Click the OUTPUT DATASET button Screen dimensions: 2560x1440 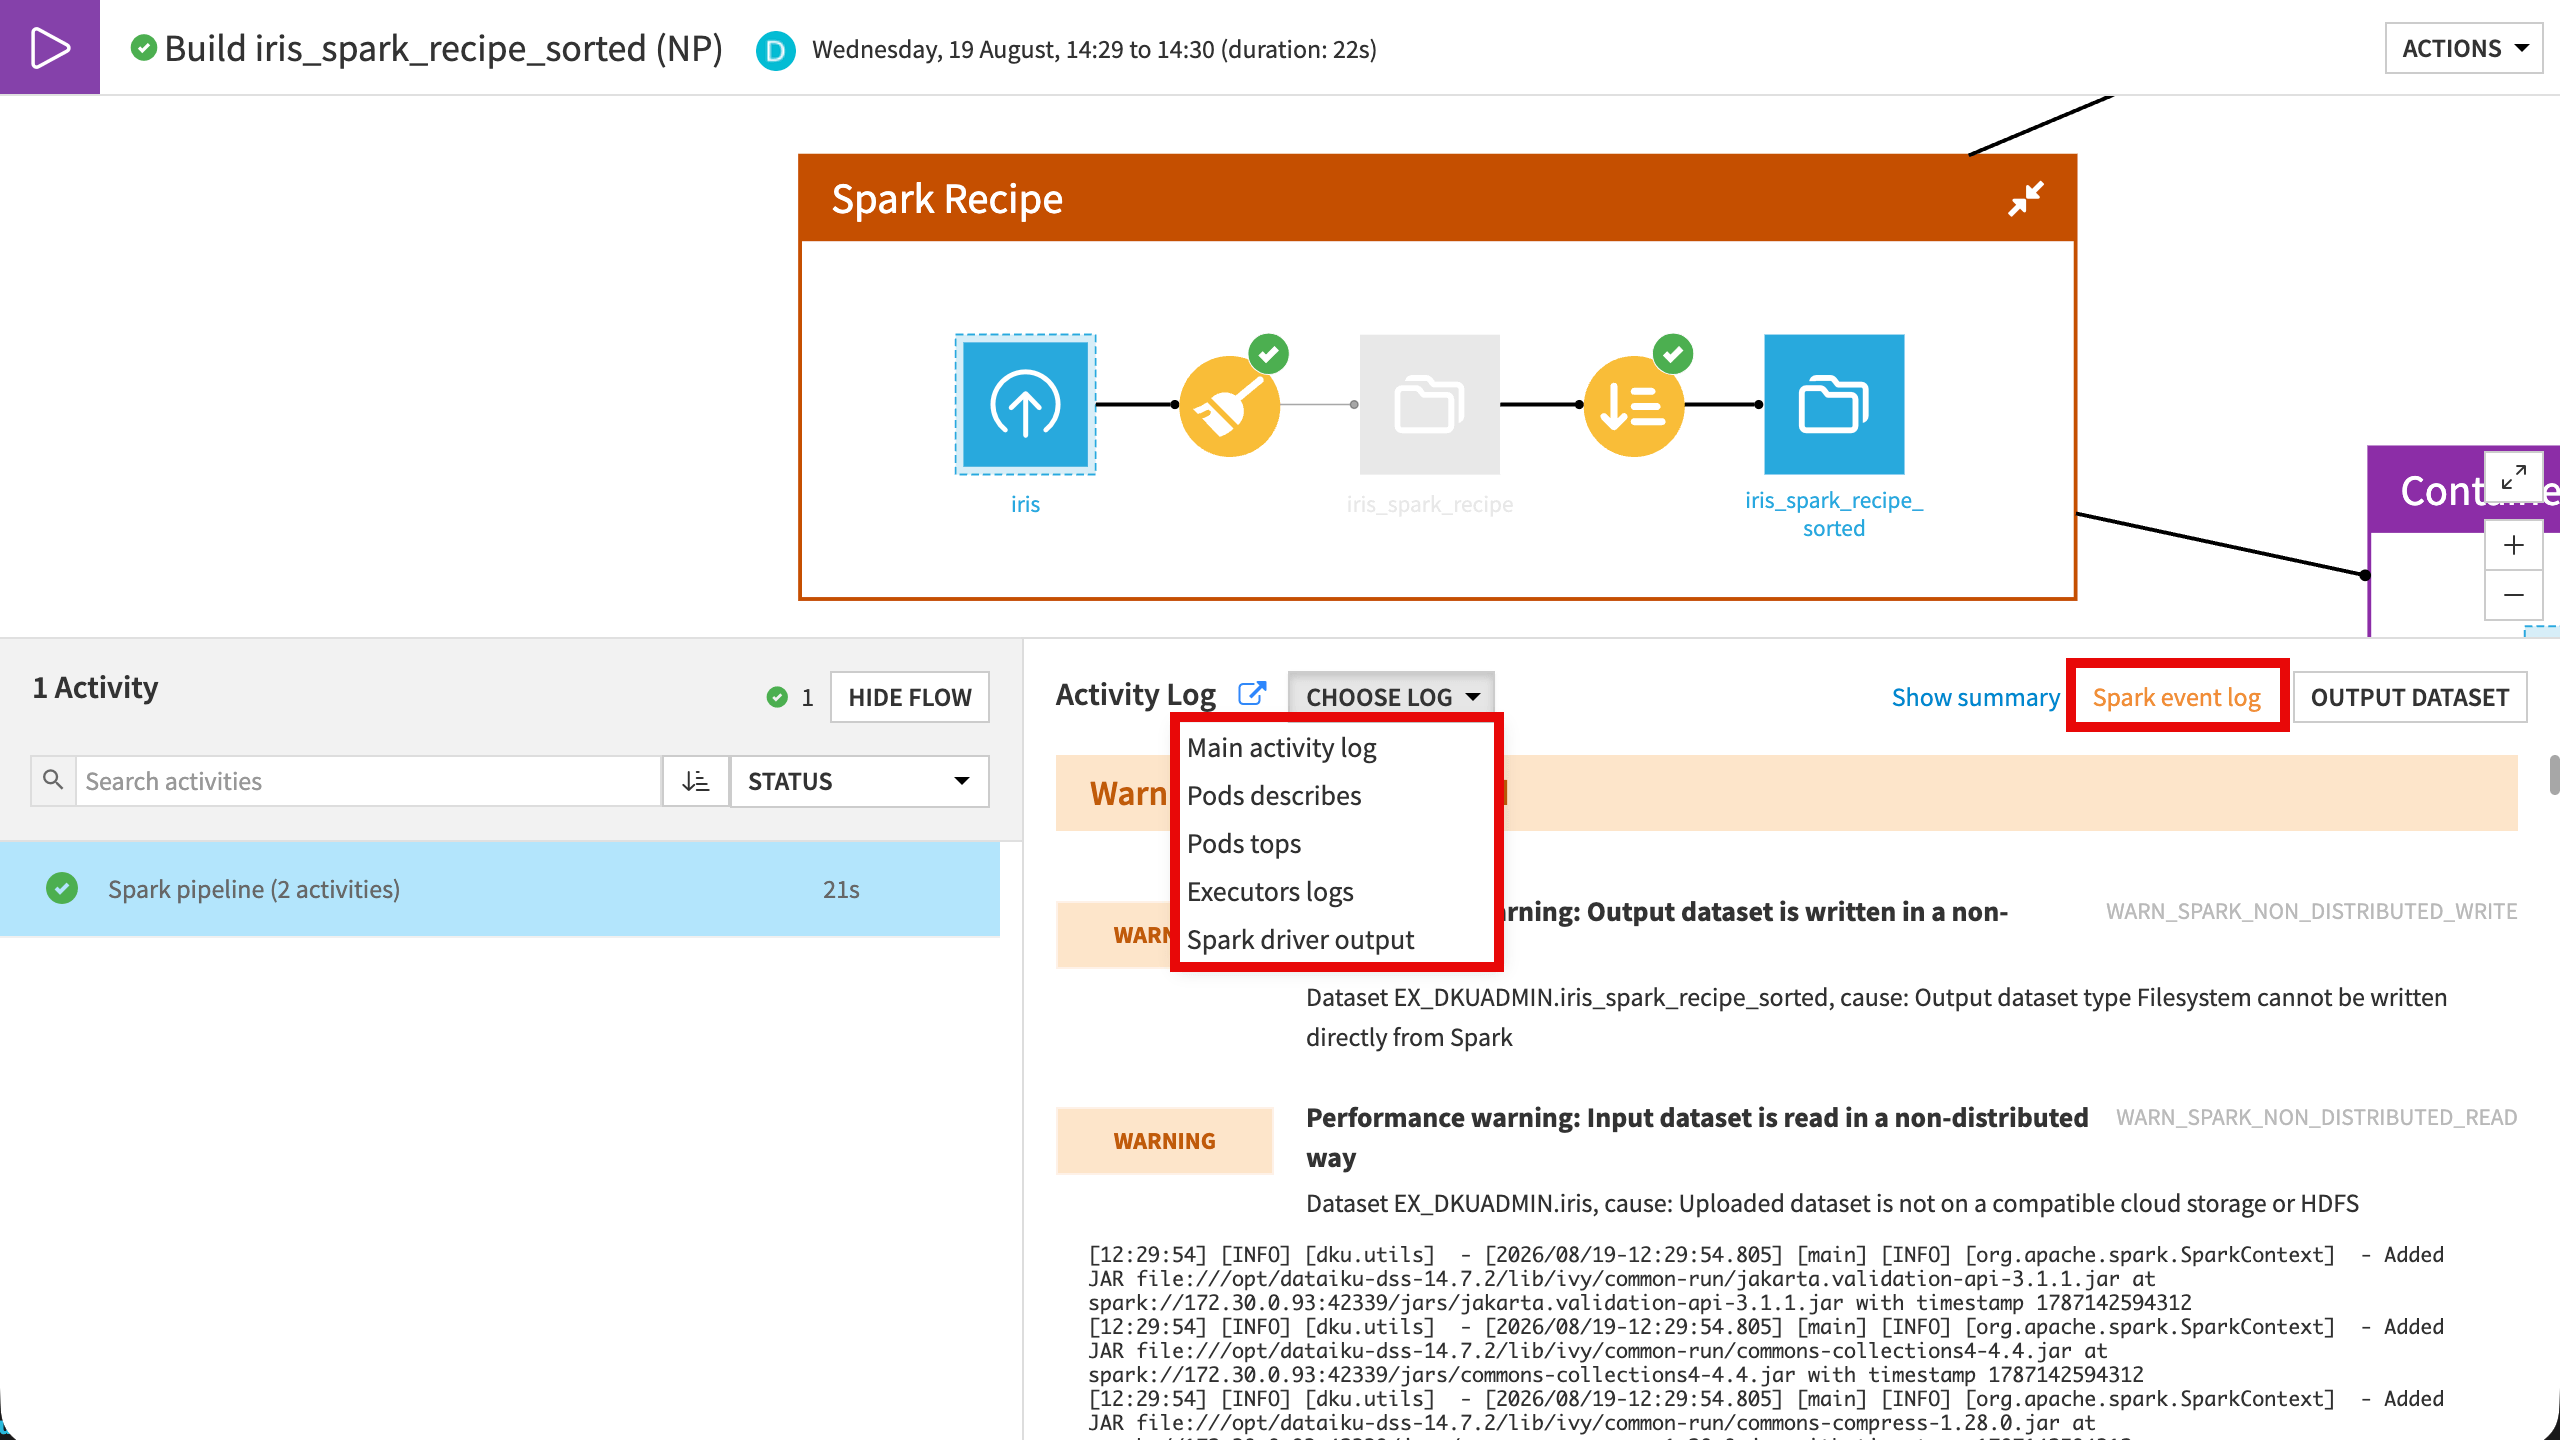click(x=2410, y=697)
